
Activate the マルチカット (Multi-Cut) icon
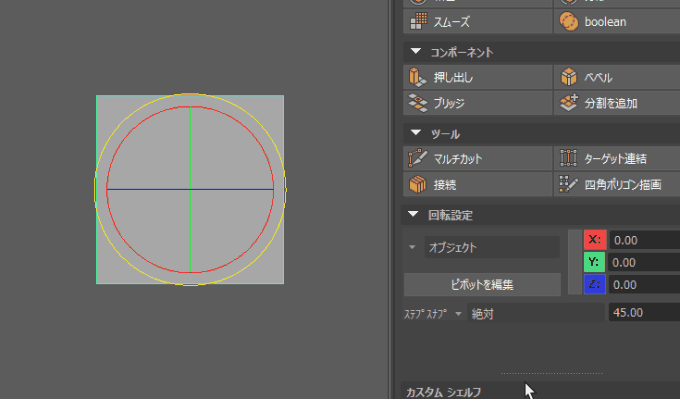418,158
